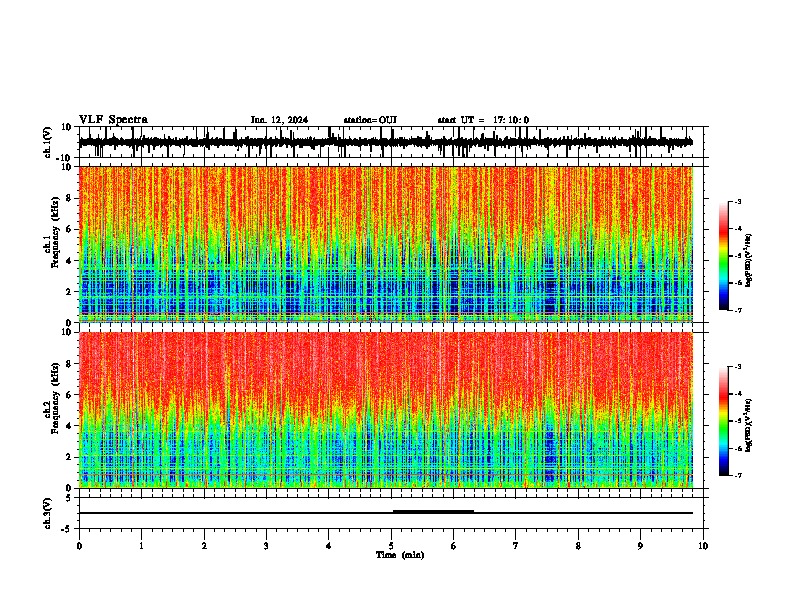
Task: Click the "-3" tick on ch.1 colorbar
Action: pos(738,201)
